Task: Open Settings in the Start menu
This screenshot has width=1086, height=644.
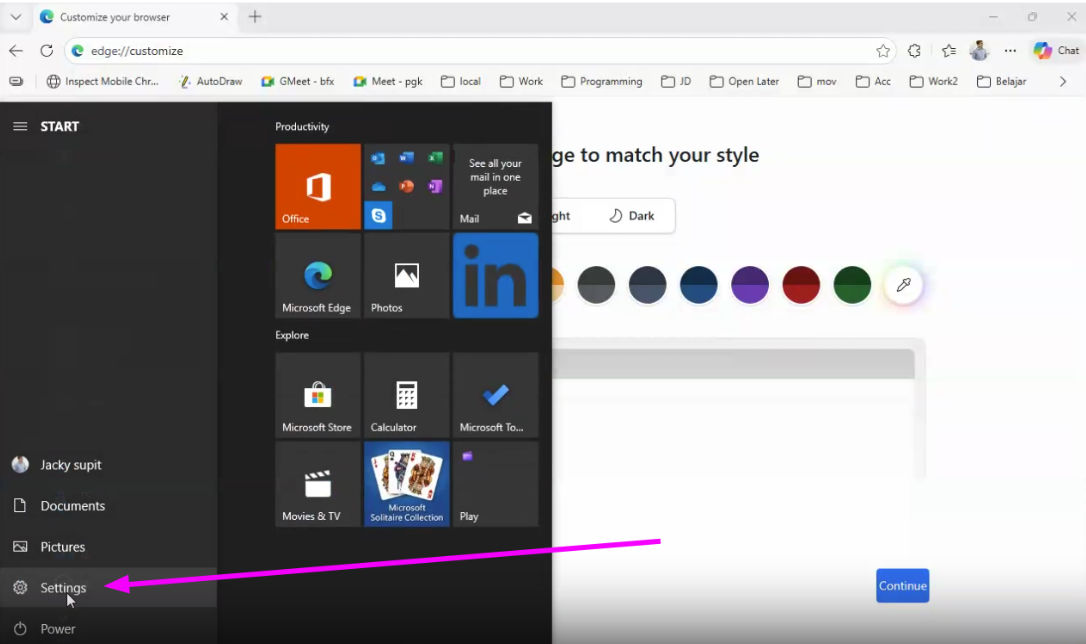Action: tap(63, 588)
